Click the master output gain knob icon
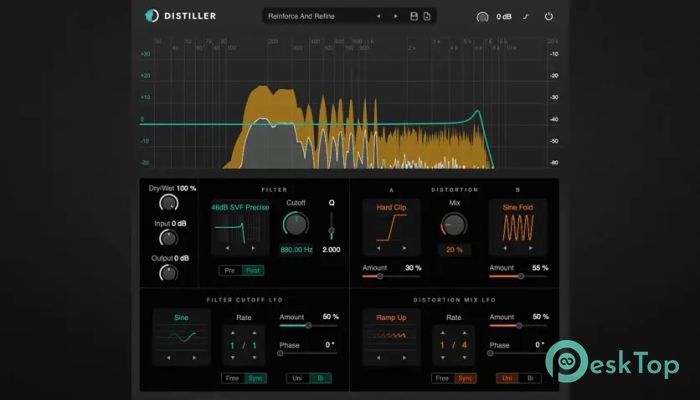The image size is (700, 400). pos(483,17)
